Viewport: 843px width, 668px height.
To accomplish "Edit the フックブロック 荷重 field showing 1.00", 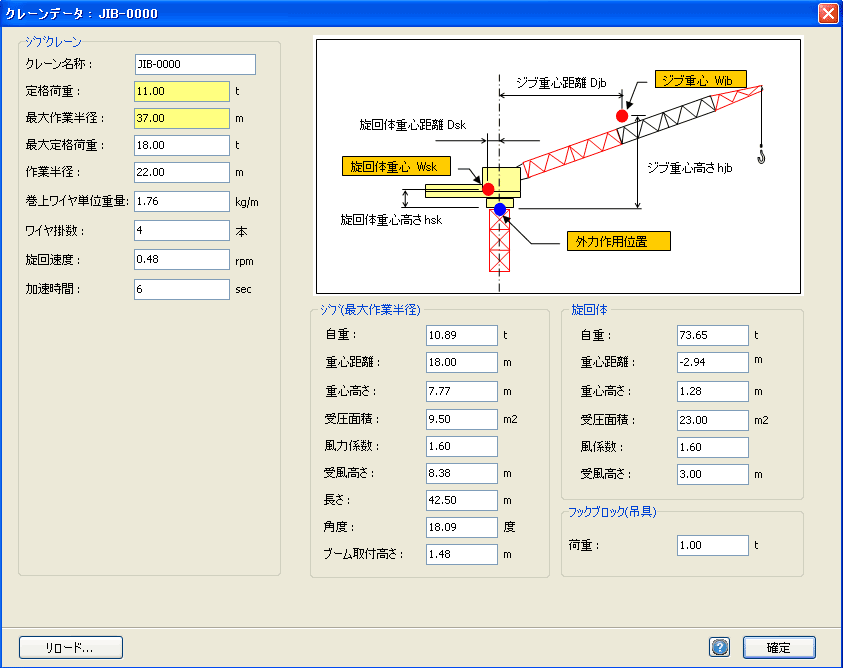I will pyautogui.click(x=713, y=545).
